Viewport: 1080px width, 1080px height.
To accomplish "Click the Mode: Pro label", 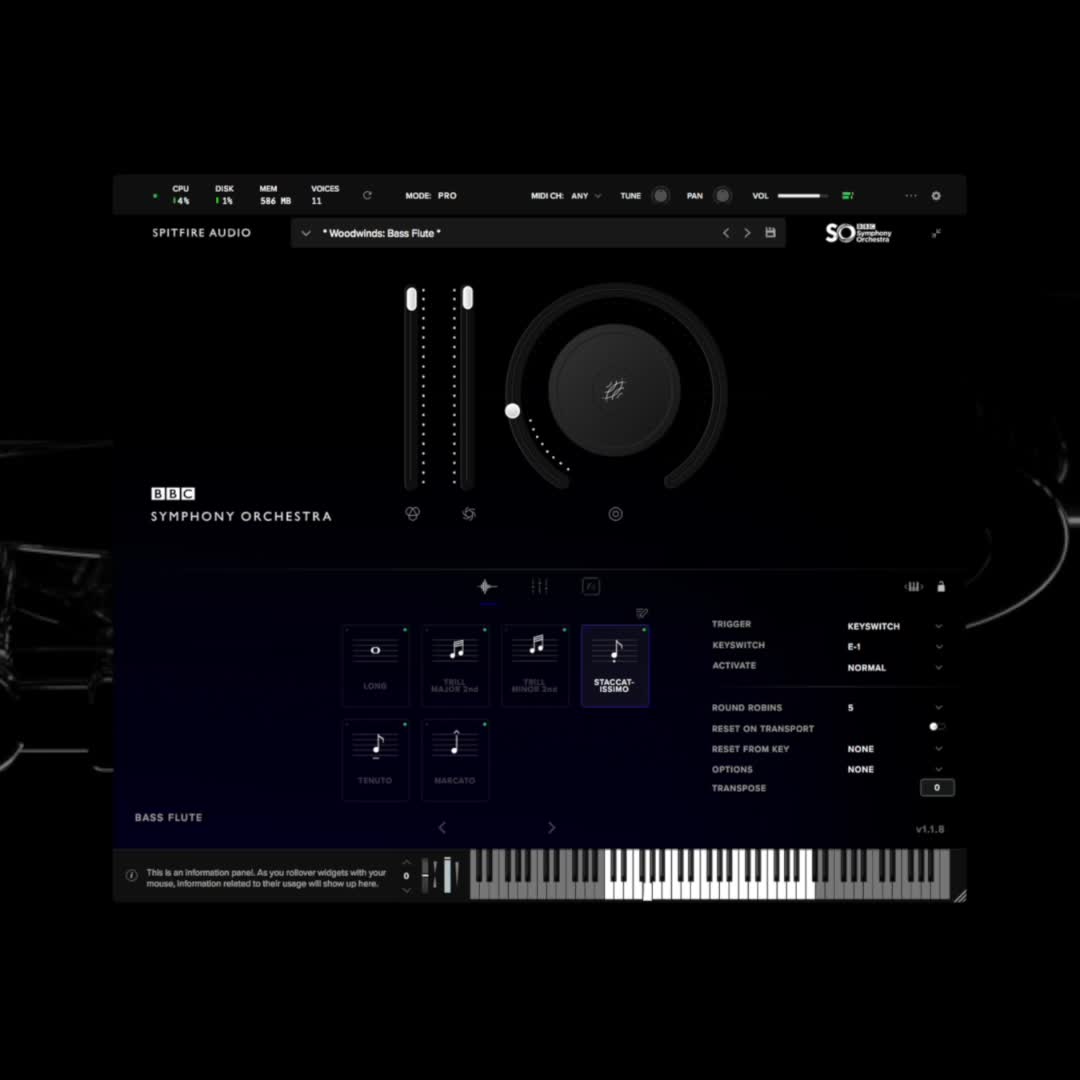I will (x=430, y=196).
